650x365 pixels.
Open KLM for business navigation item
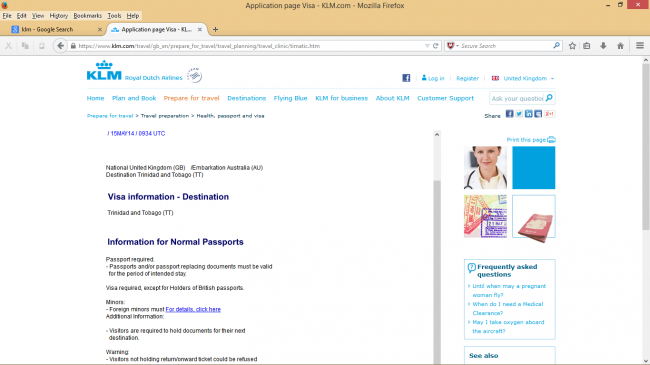coord(342,98)
